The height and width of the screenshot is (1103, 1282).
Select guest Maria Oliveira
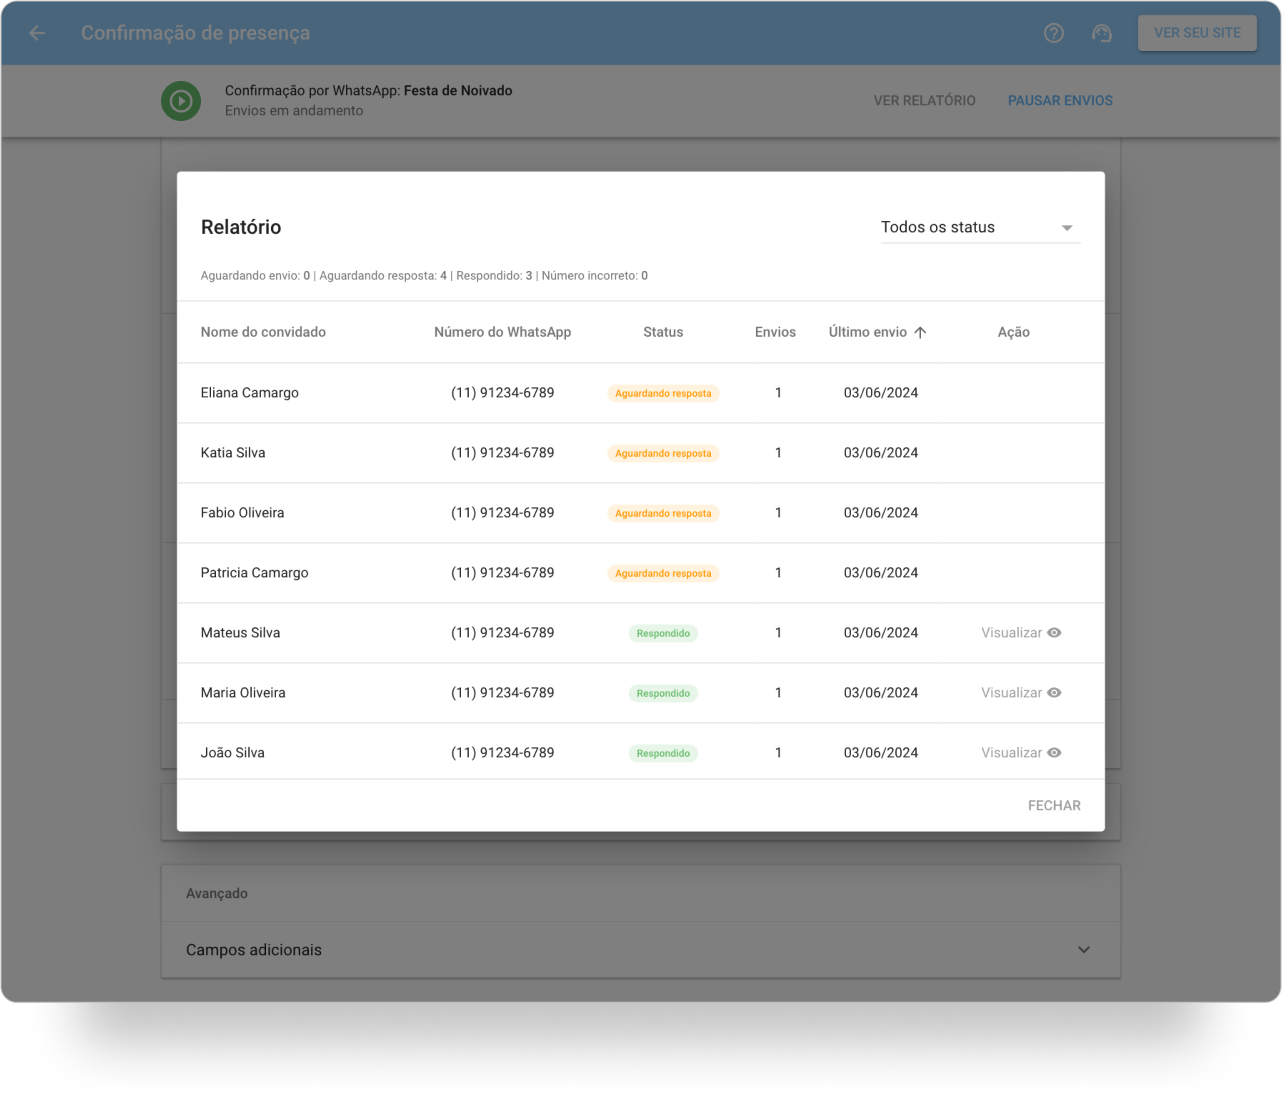243,693
